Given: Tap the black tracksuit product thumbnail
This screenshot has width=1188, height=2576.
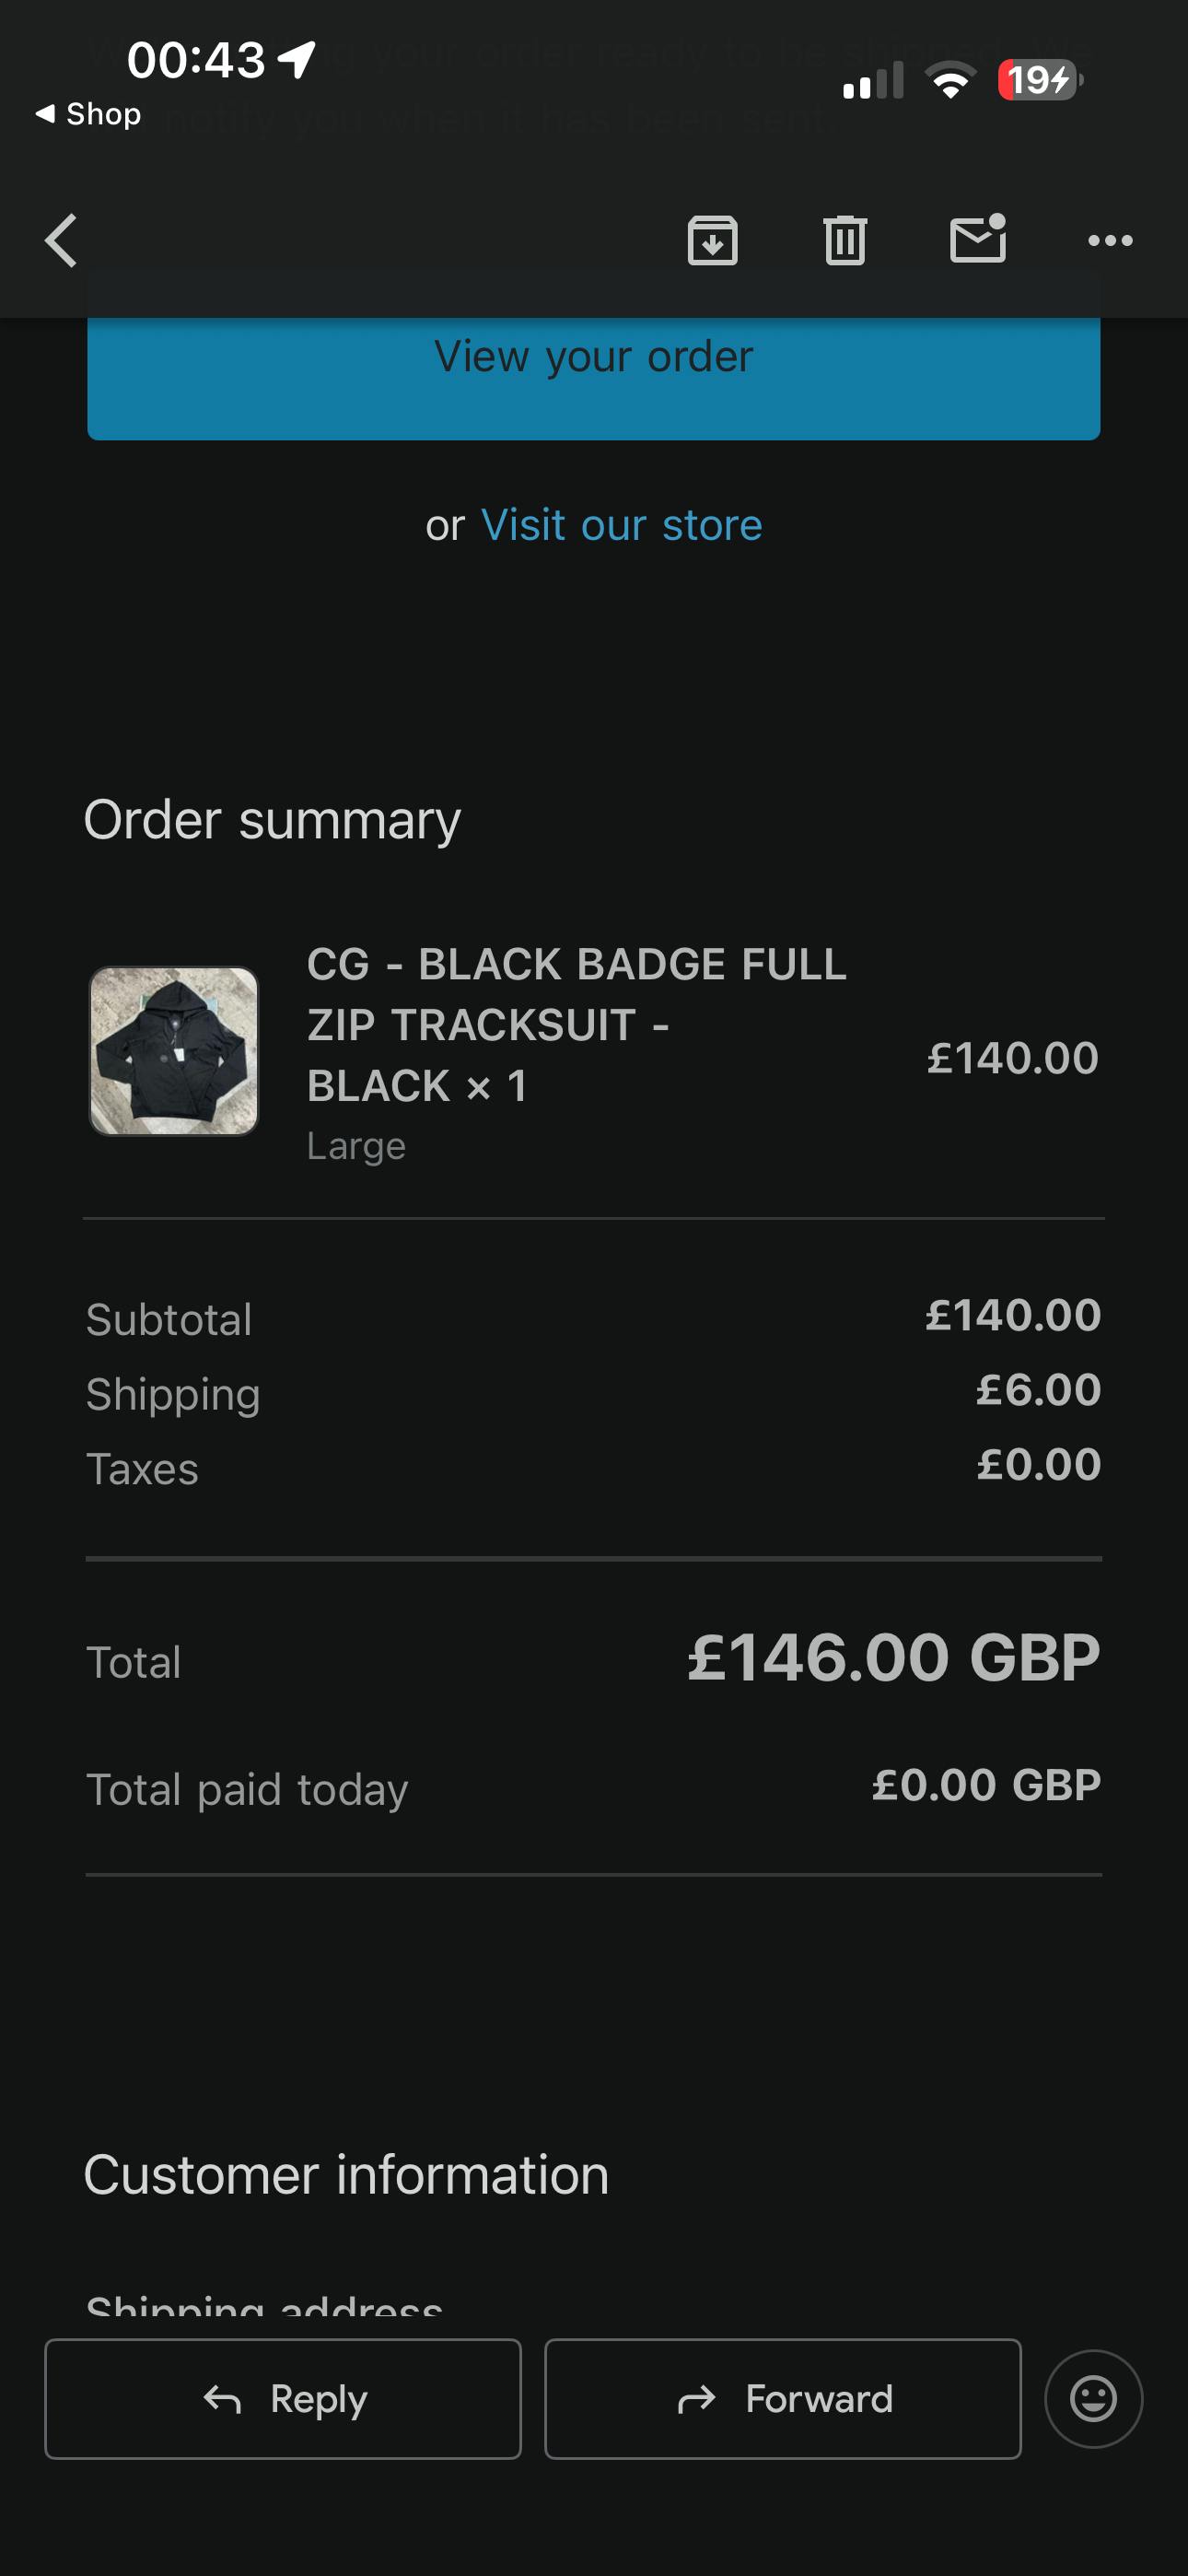Looking at the screenshot, I should tap(174, 1051).
